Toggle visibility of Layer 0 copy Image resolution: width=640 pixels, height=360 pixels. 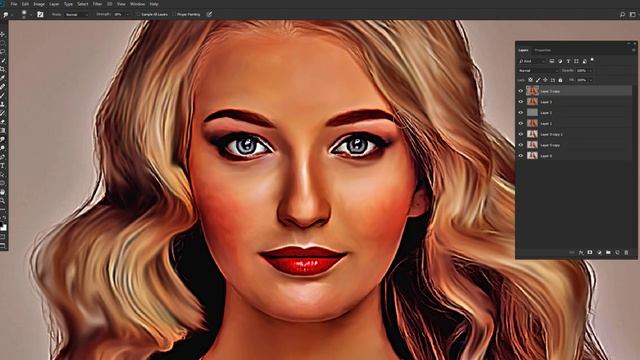tap(520, 145)
